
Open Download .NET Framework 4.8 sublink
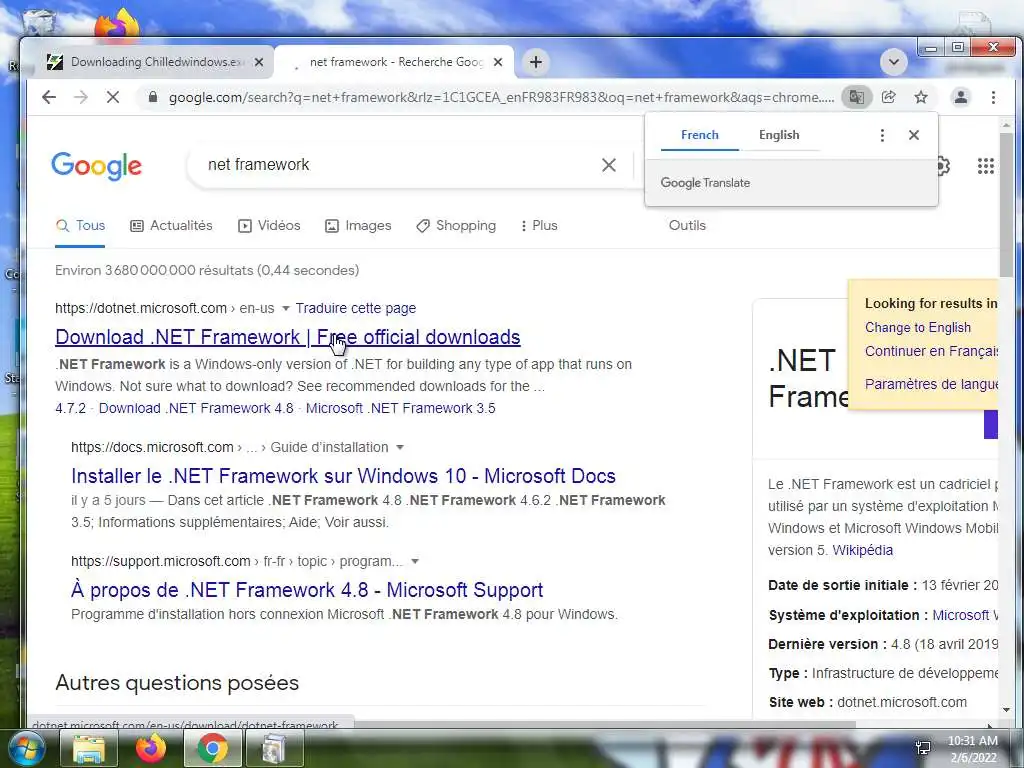point(196,408)
